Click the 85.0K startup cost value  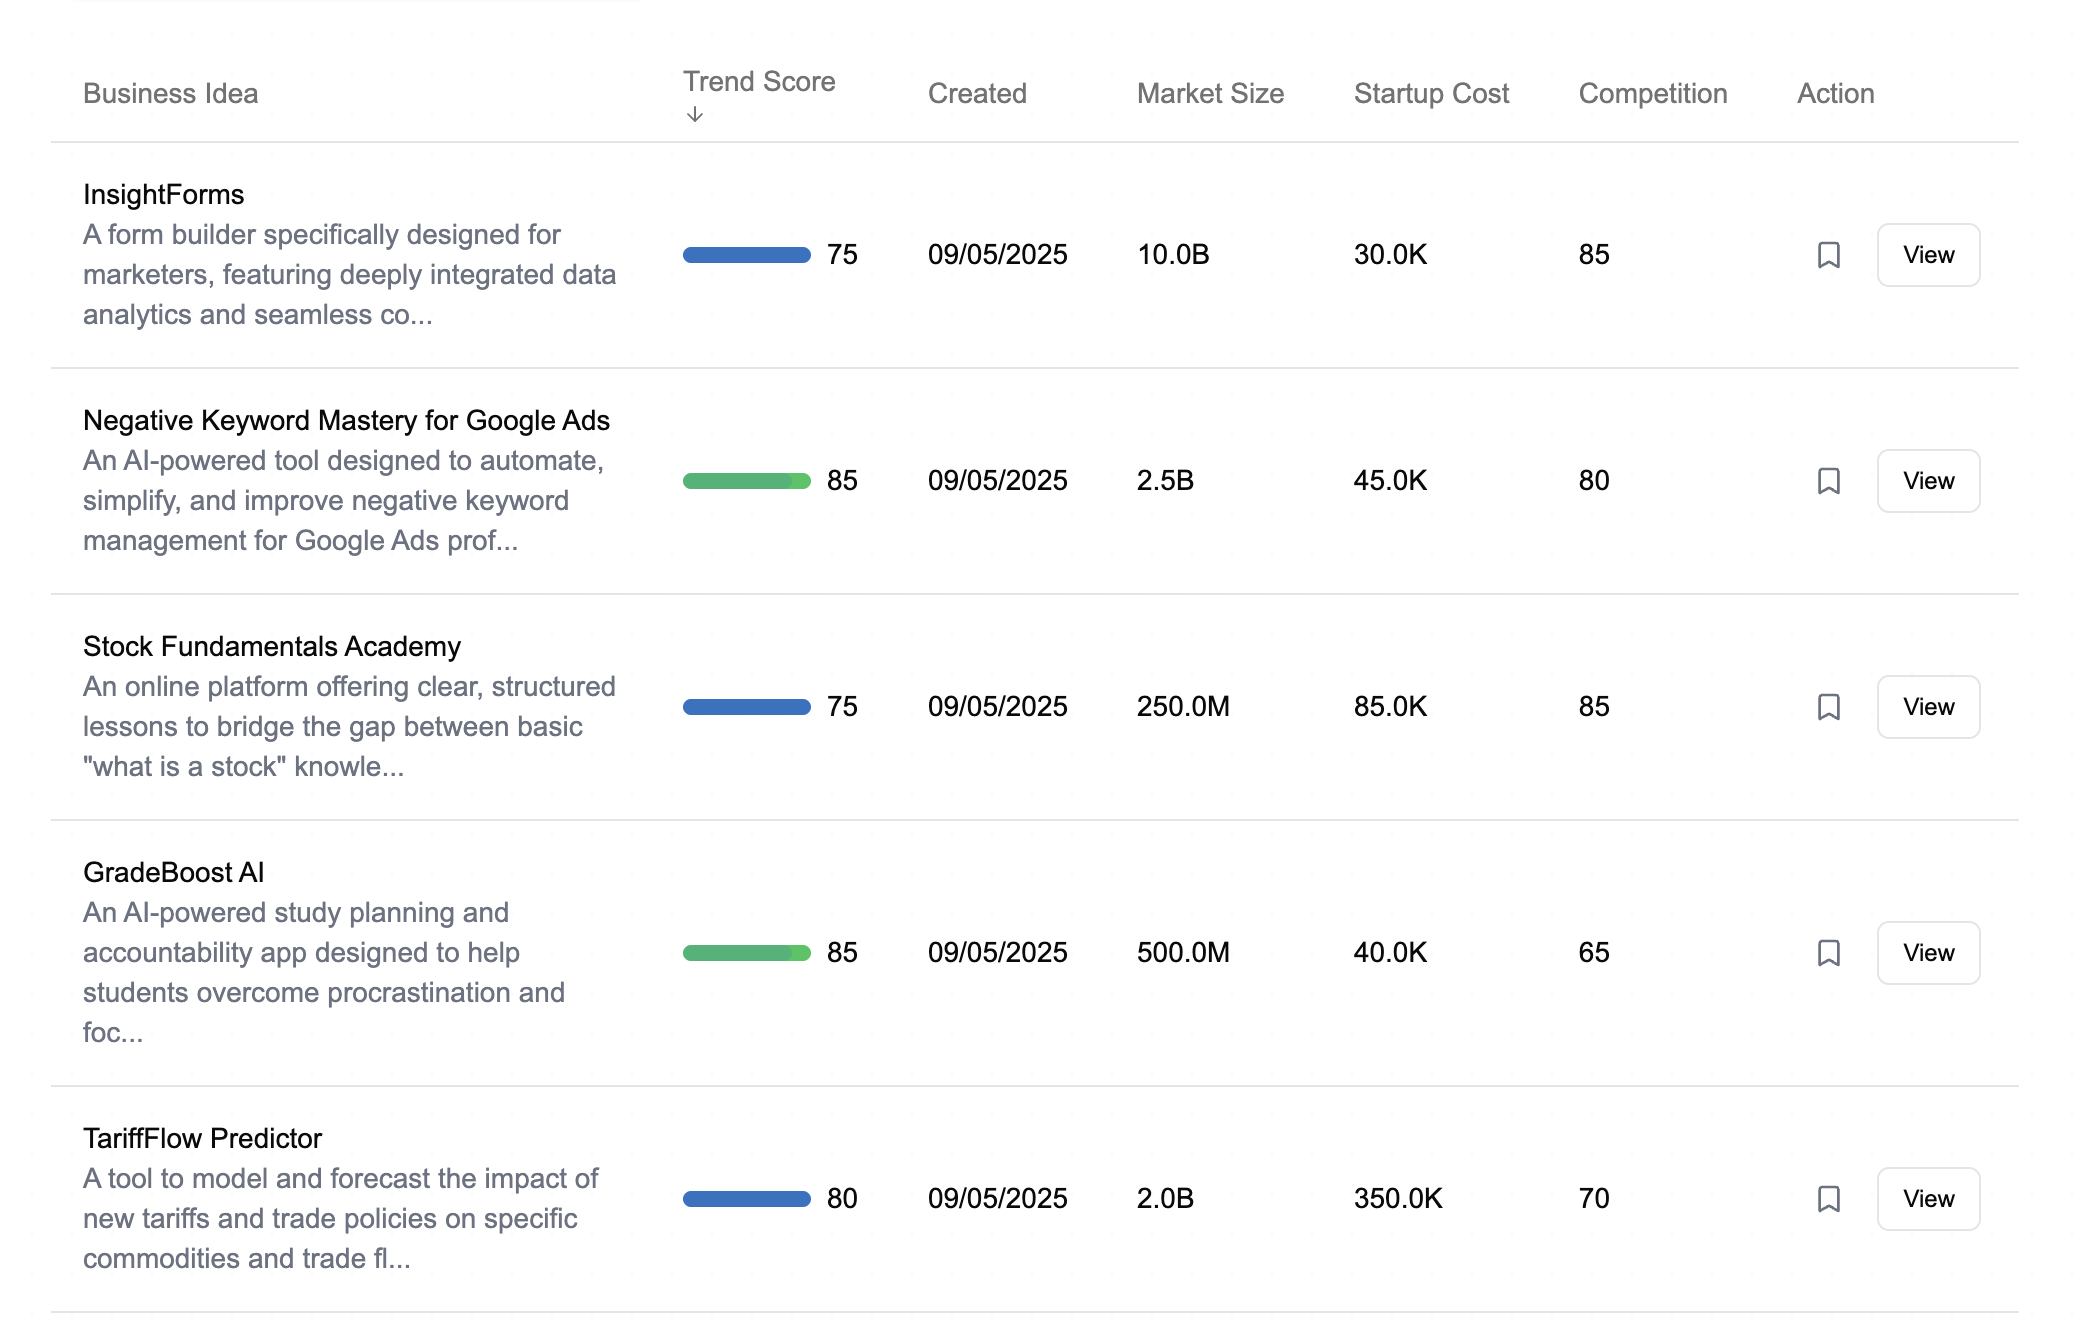(x=1390, y=707)
